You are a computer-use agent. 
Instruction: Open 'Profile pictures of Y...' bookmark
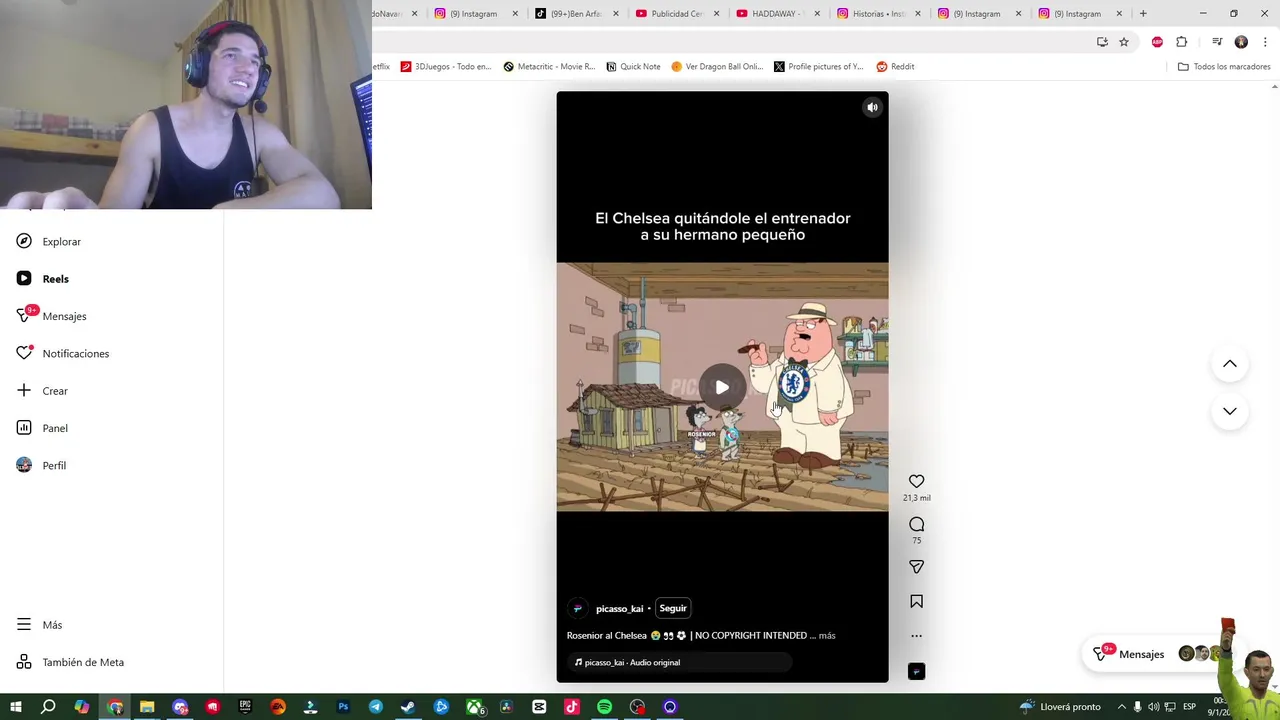click(x=818, y=67)
